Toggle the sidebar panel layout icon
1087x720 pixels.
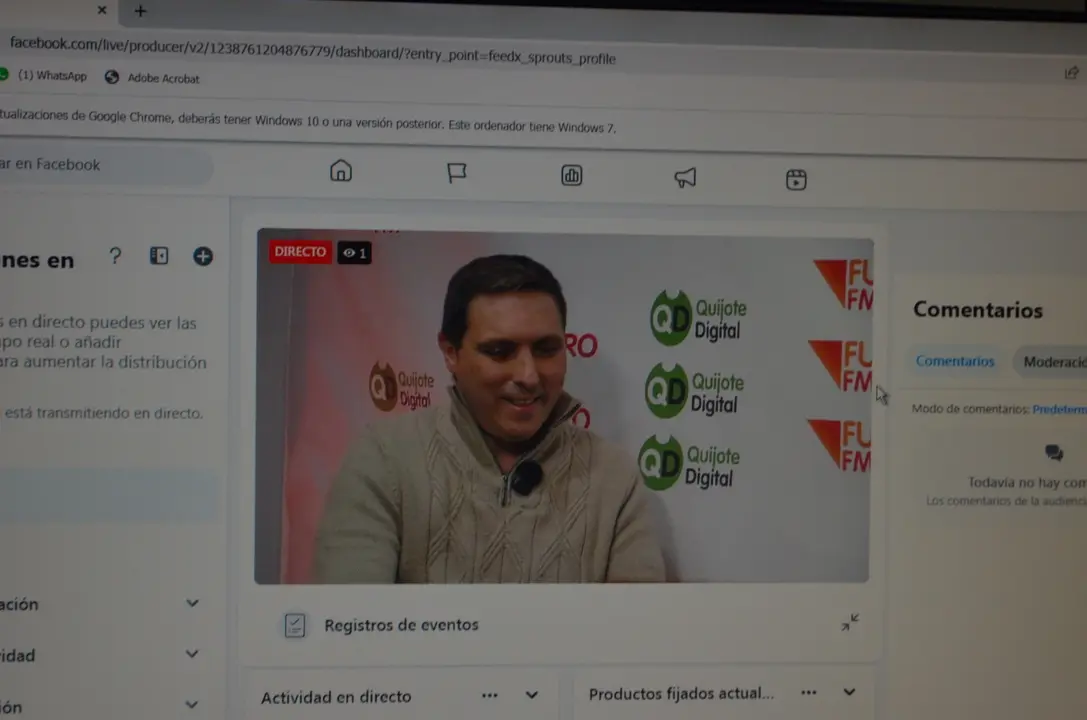coord(159,256)
